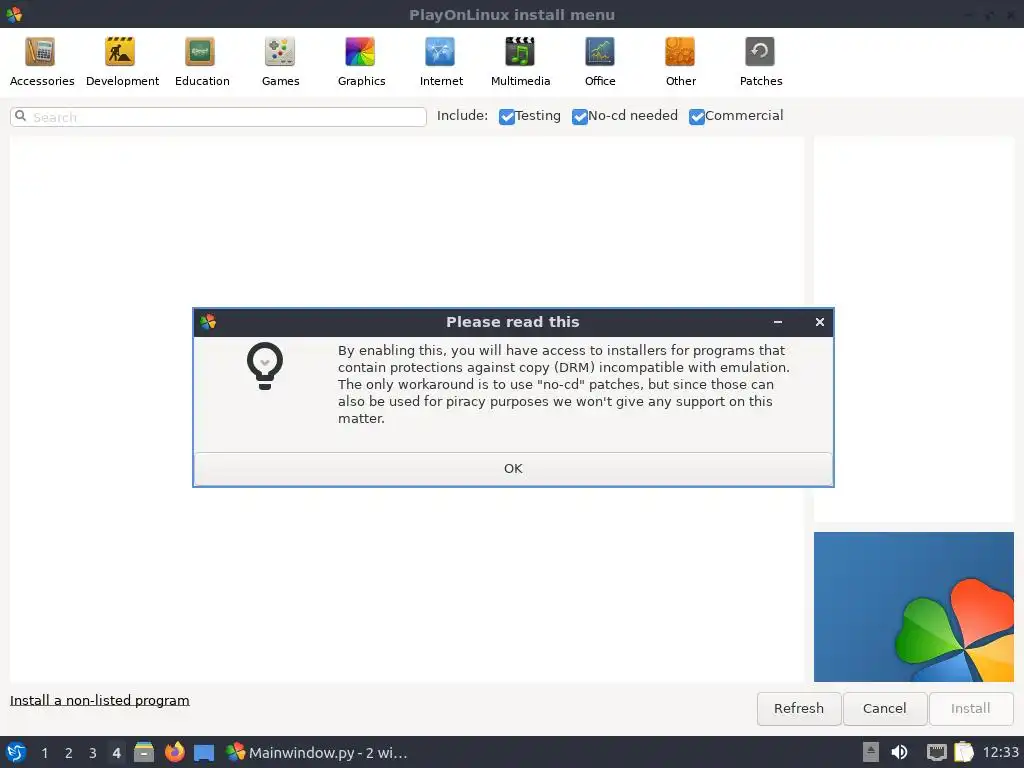The height and width of the screenshot is (768, 1024).
Task: Confirm the dialog with OK
Action: (x=513, y=469)
